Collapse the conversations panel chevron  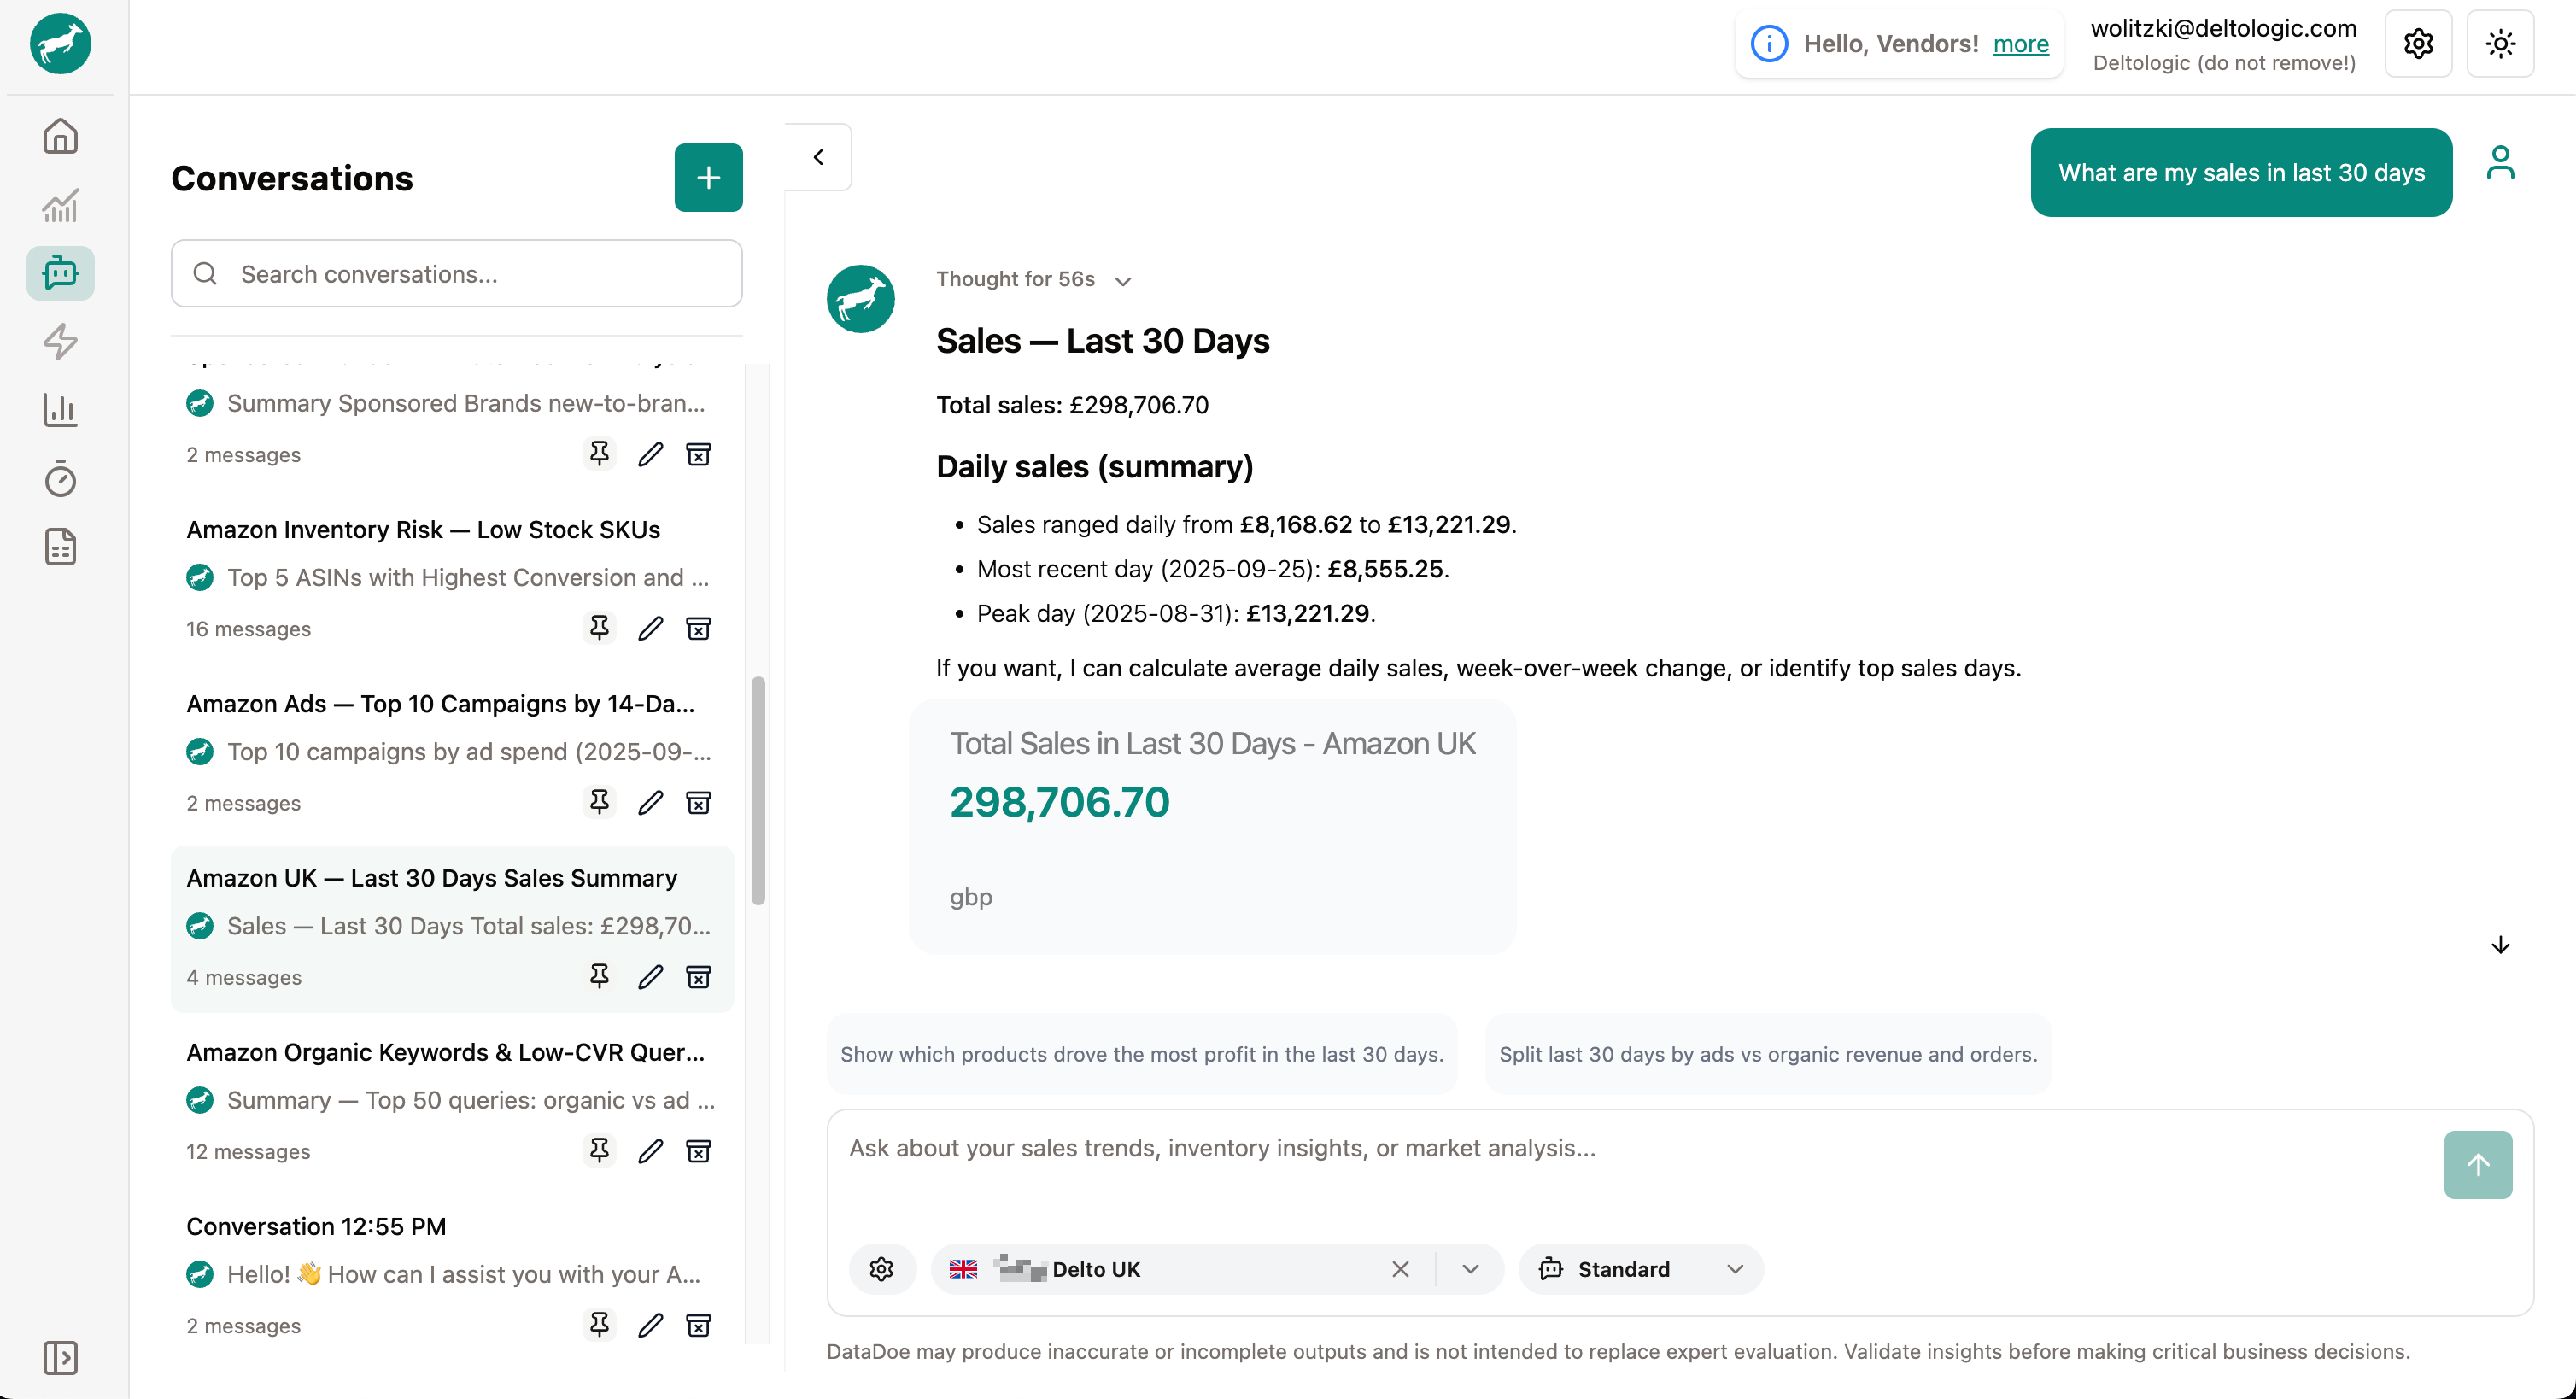click(818, 157)
